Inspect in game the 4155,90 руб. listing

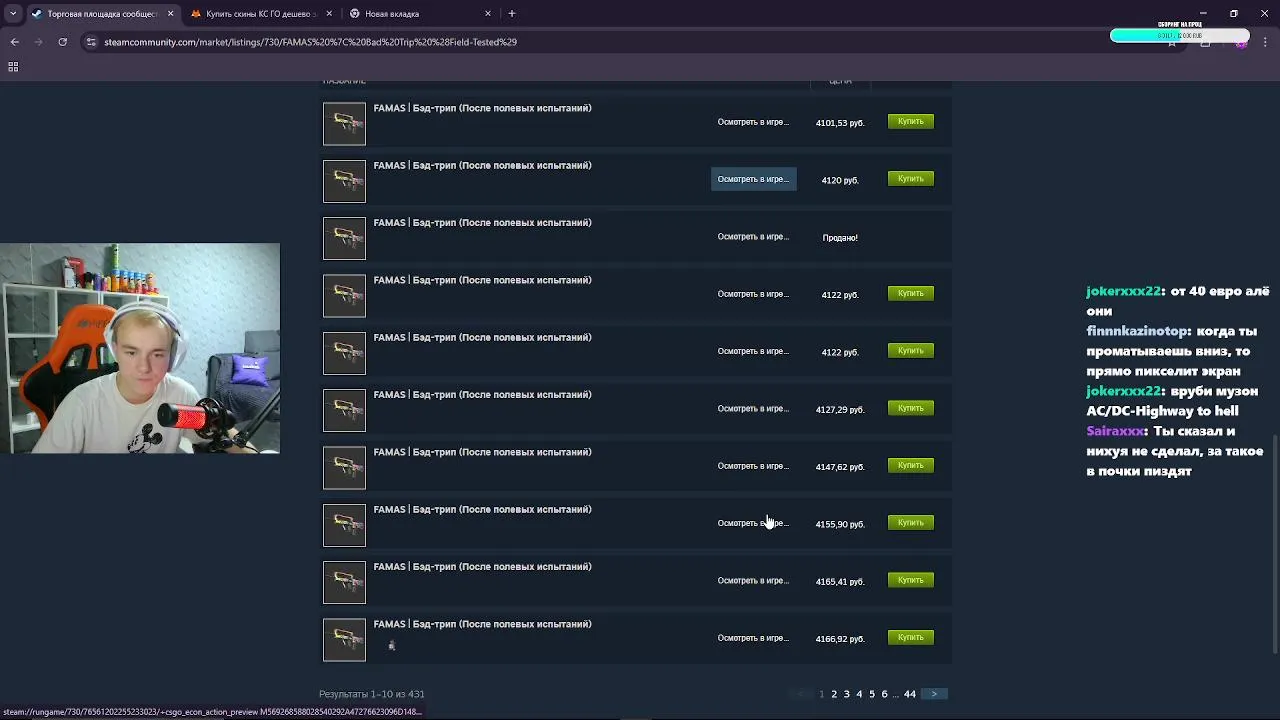(753, 523)
